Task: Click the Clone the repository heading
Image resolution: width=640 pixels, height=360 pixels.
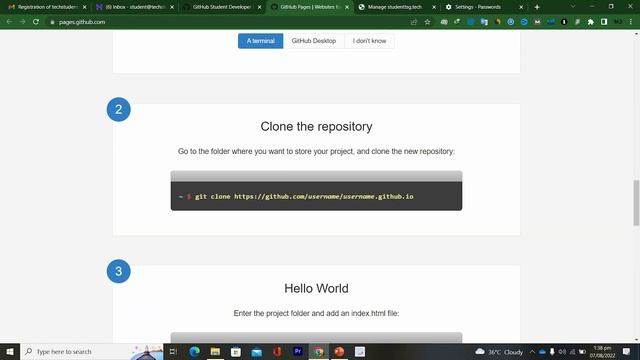Action: coord(316,127)
